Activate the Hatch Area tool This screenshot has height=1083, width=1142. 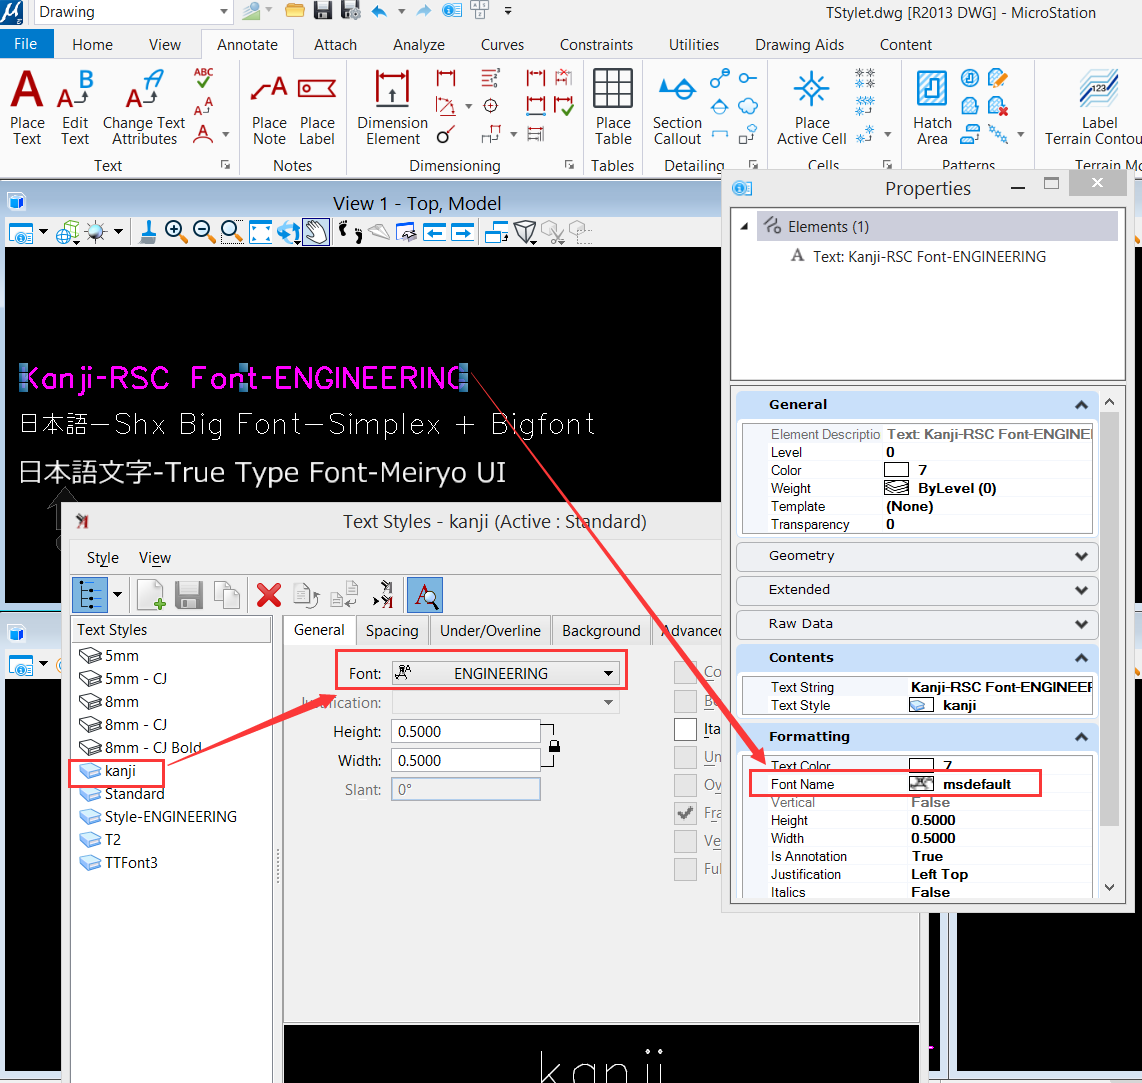pyautogui.click(x=932, y=107)
